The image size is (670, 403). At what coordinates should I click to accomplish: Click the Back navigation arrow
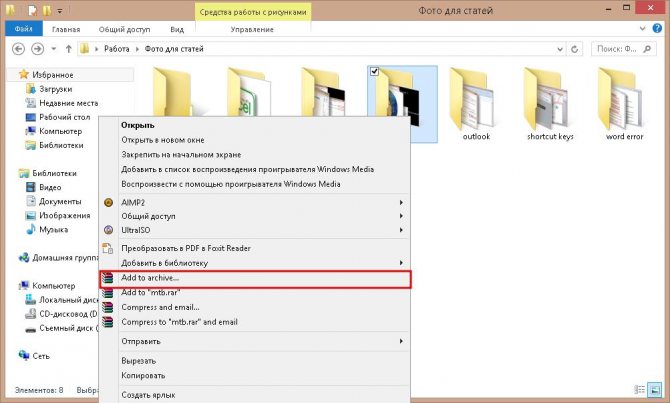tap(18, 49)
